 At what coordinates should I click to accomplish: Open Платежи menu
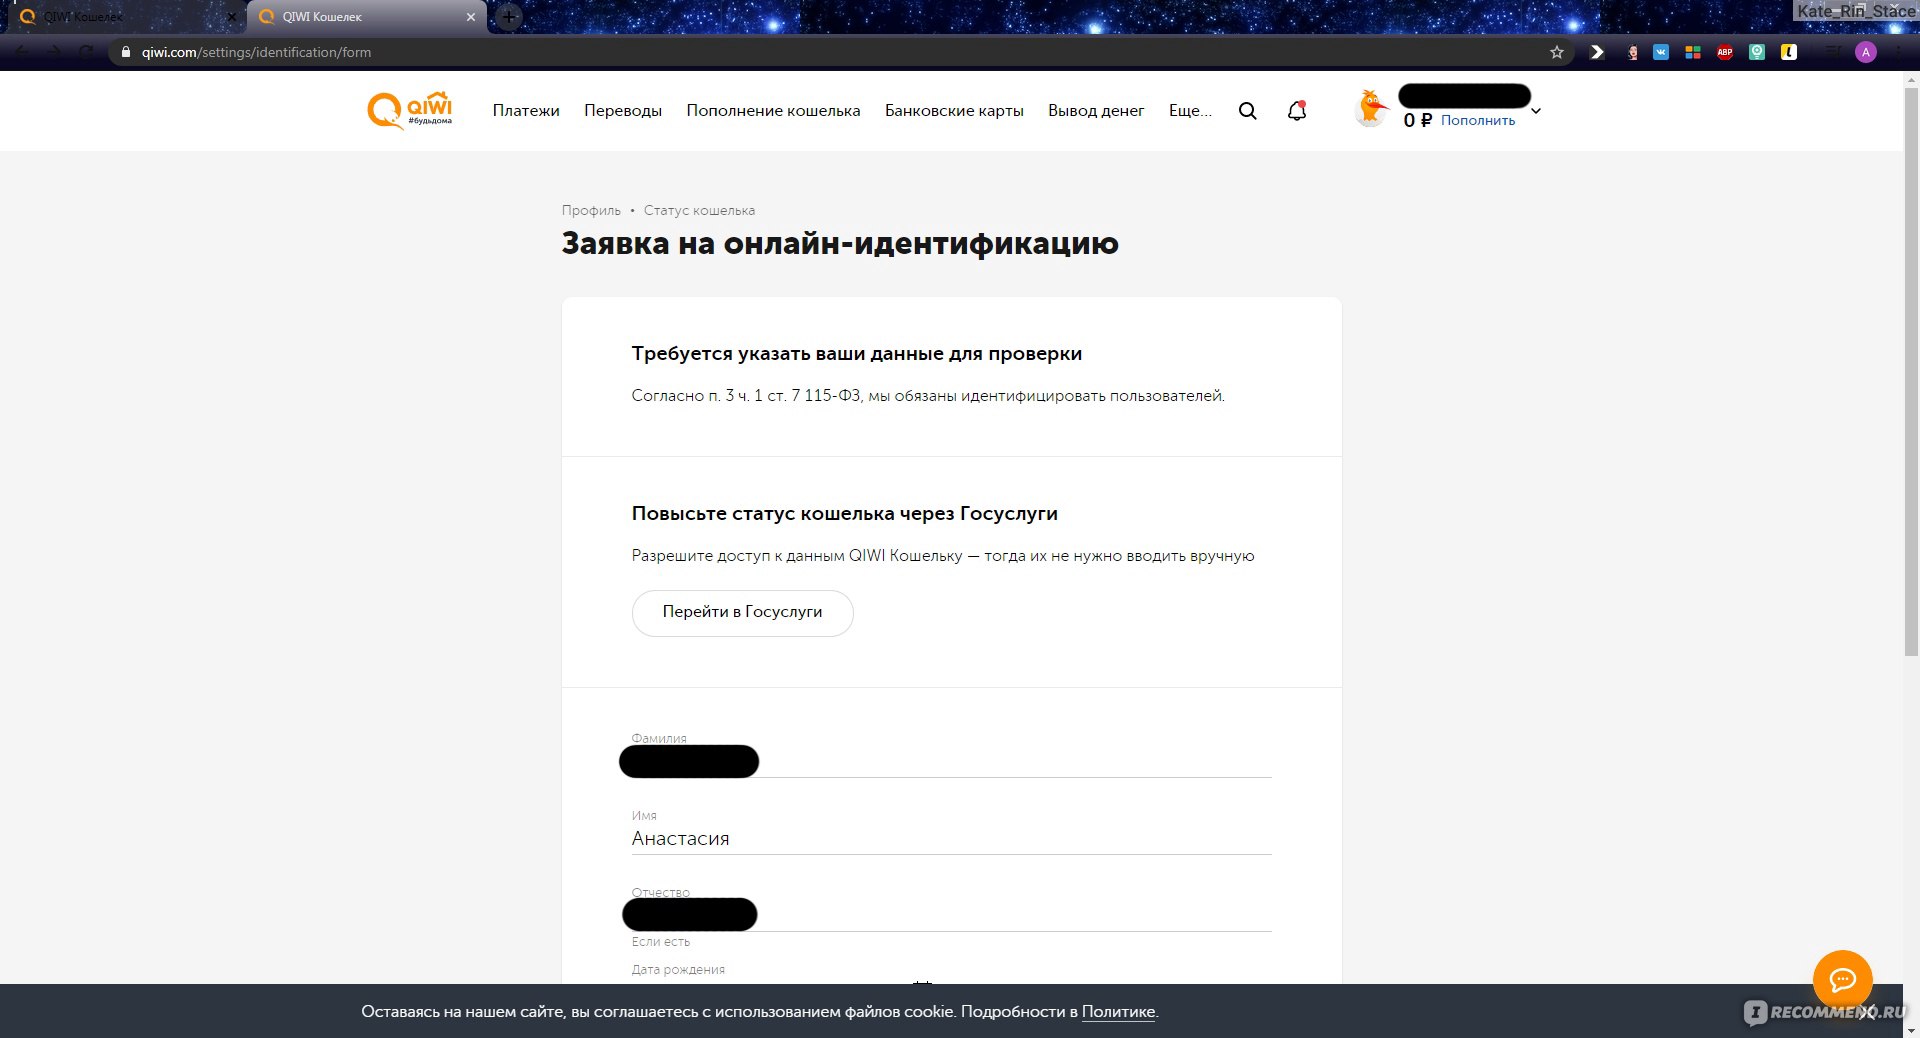click(x=526, y=111)
